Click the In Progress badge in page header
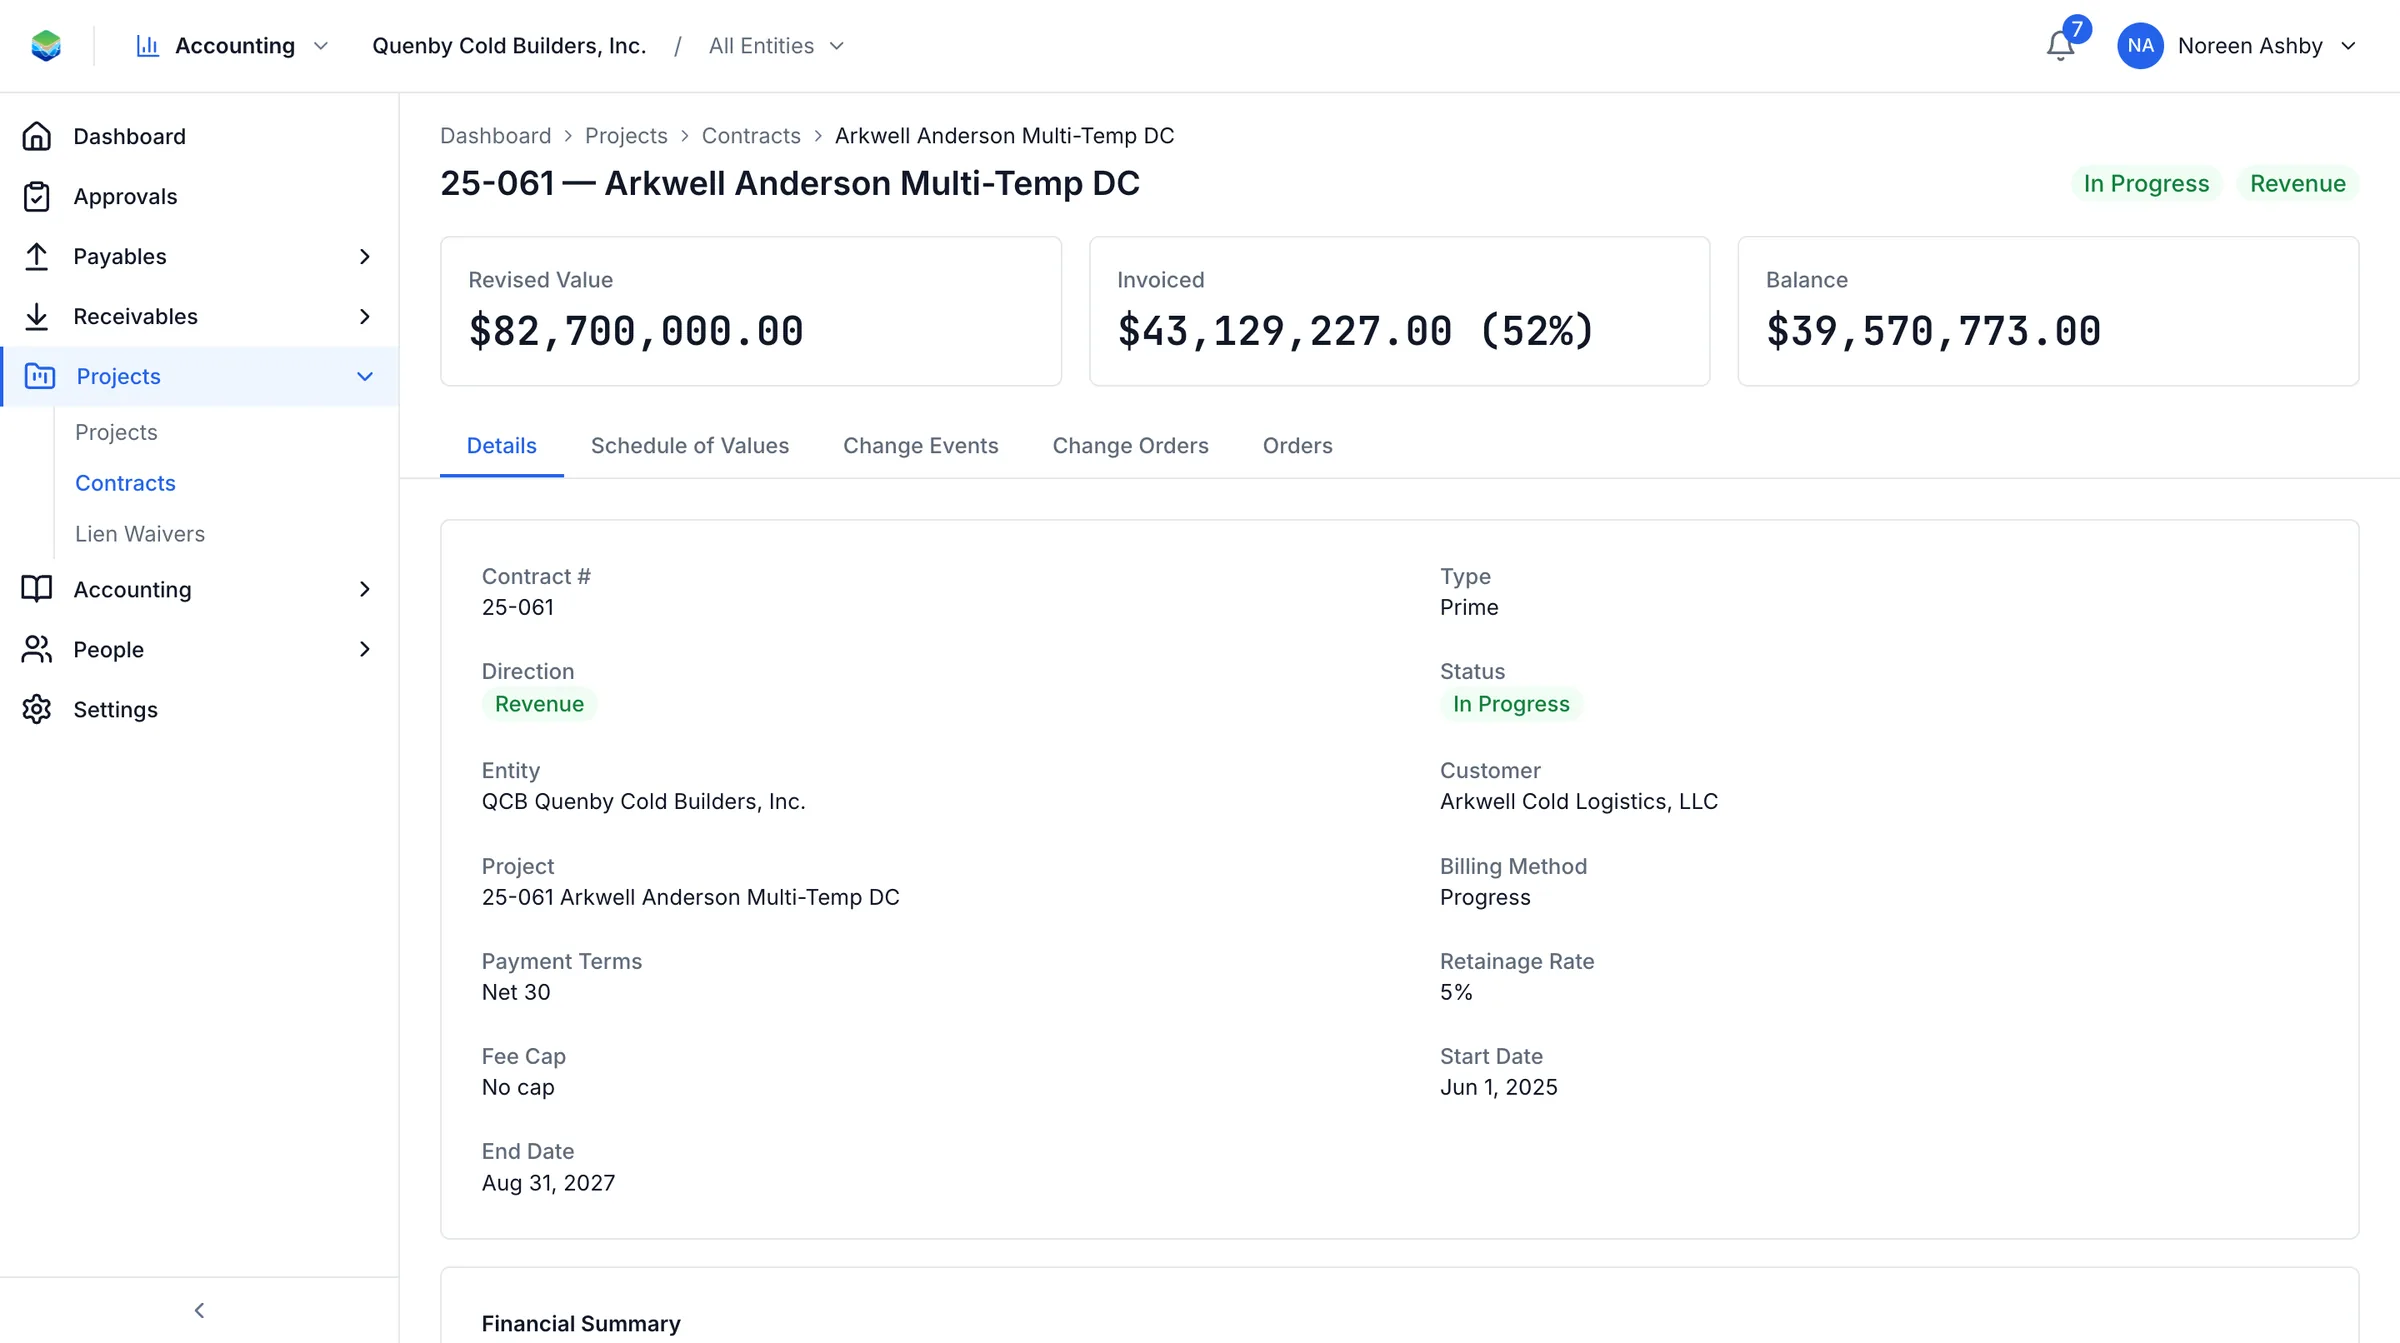The width and height of the screenshot is (2400, 1343). [x=2146, y=183]
